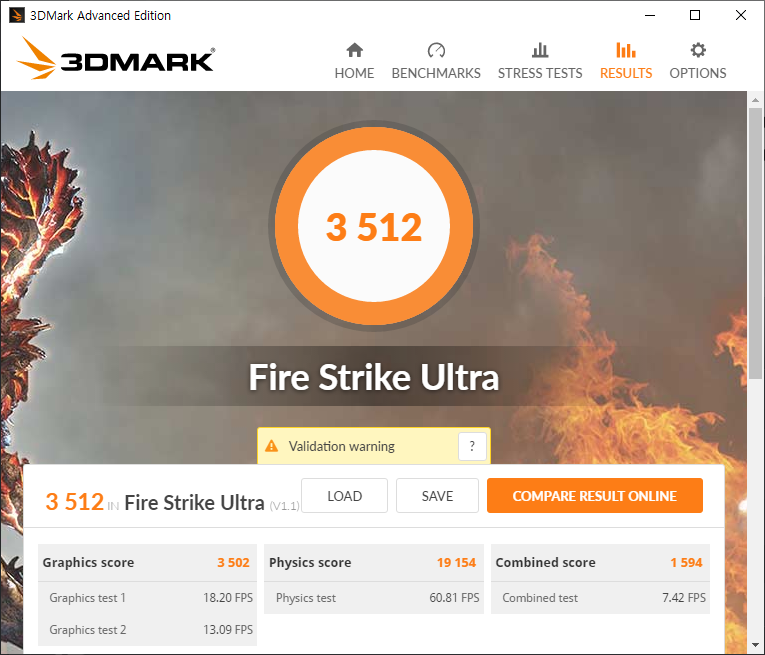
Task: Click the 3DMark app icon in title bar
Action: point(17,15)
